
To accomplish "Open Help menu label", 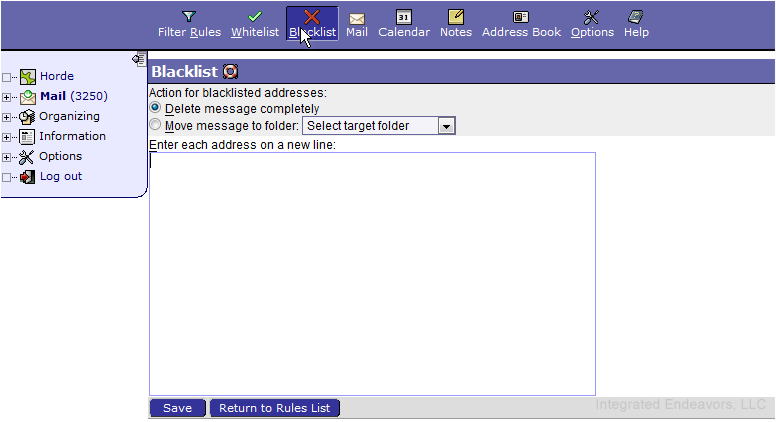I will (x=636, y=32).
